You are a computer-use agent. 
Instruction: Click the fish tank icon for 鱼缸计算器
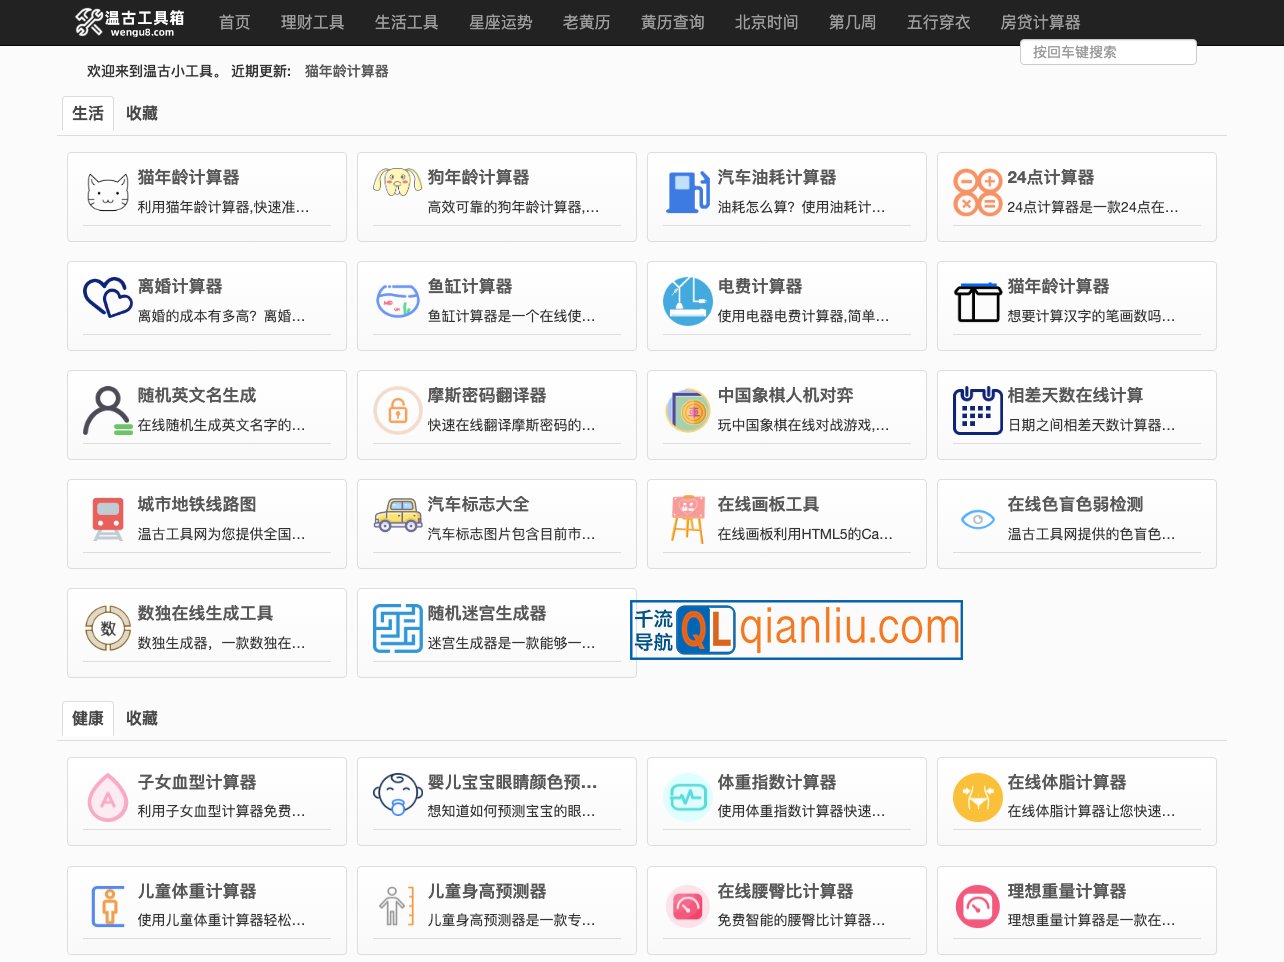click(397, 299)
